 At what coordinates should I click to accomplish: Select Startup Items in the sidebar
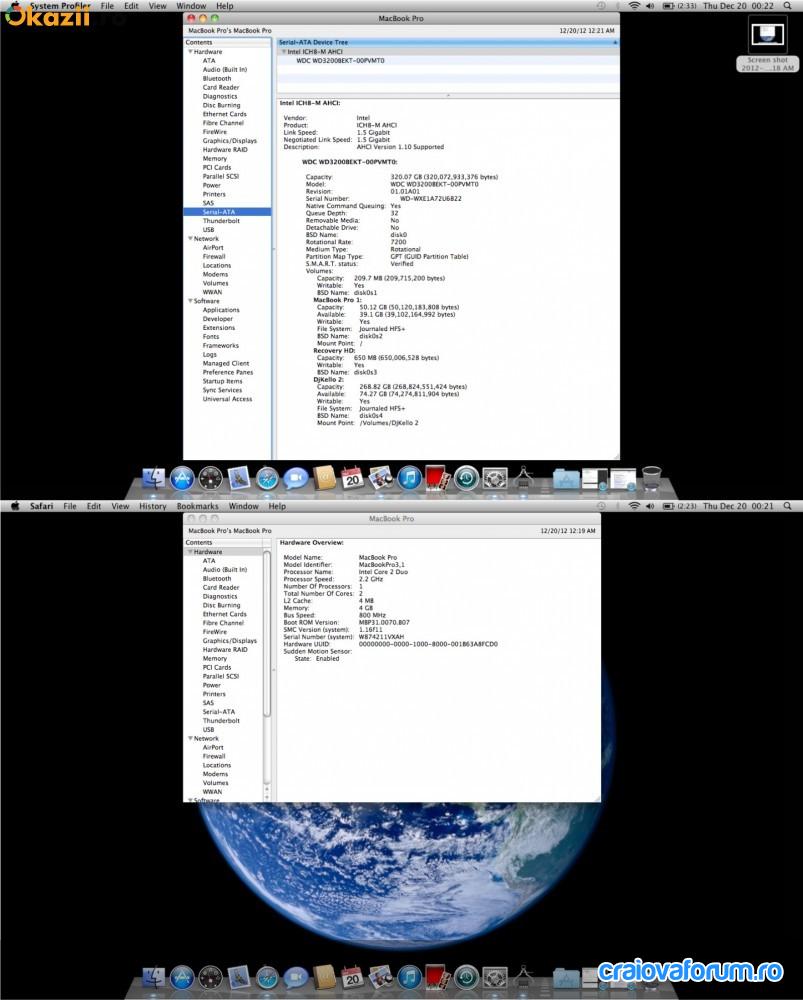point(223,381)
